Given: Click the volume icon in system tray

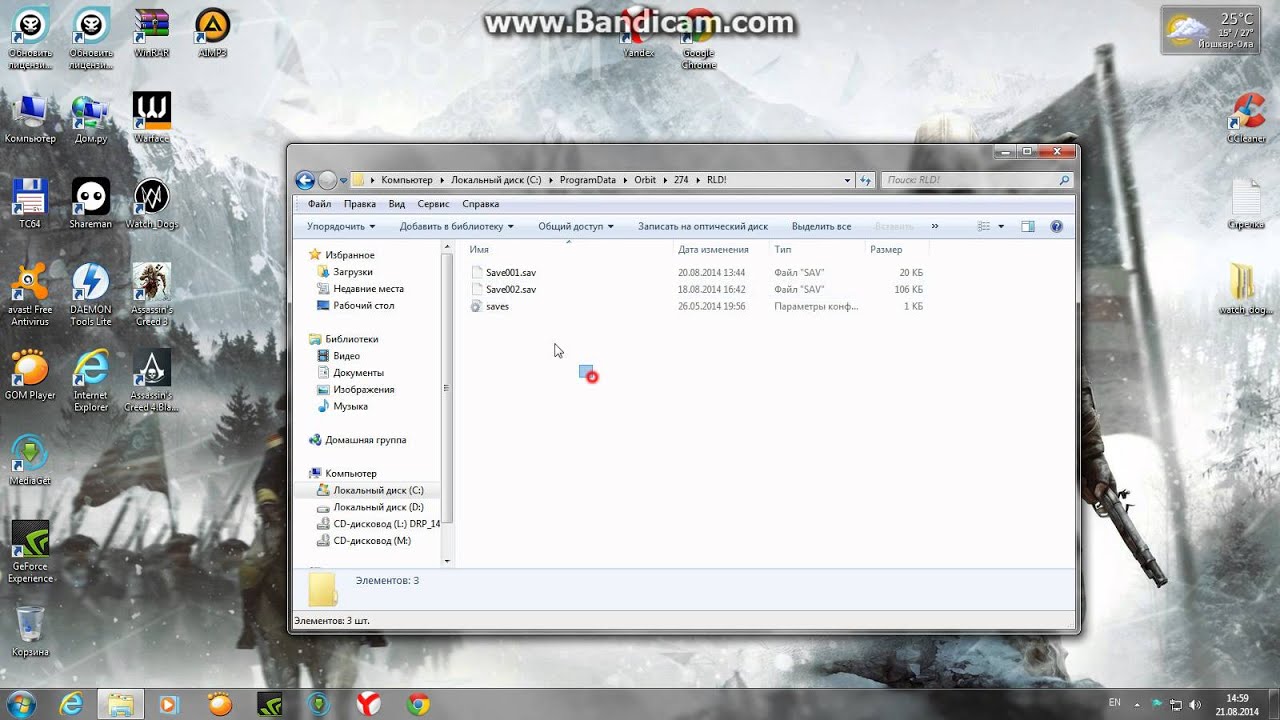Looking at the screenshot, I should click(x=1196, y=704).
